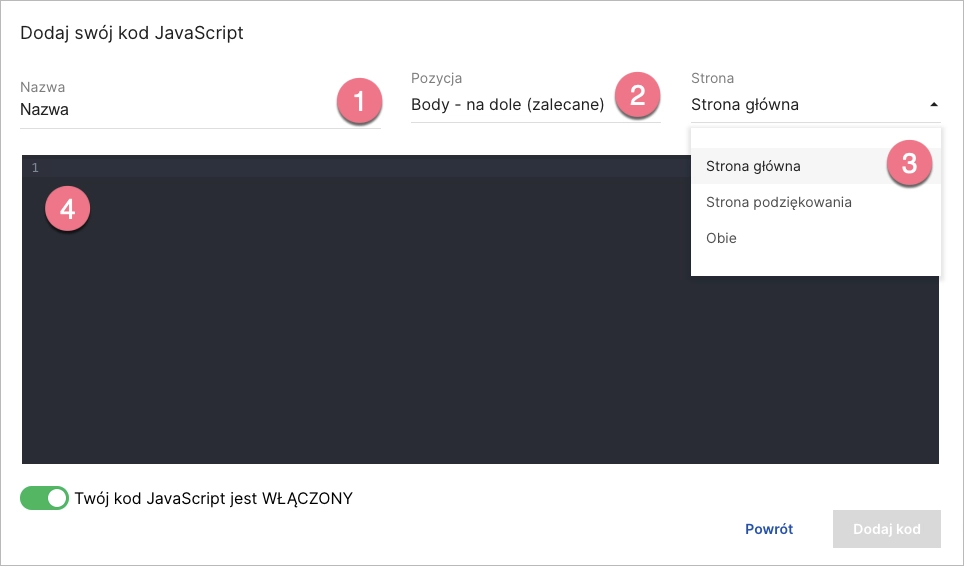Click the 'Pozycja' field label
The height and width of the screenshot is (566, 964).
pyautogui.click(x=436, y=78)
